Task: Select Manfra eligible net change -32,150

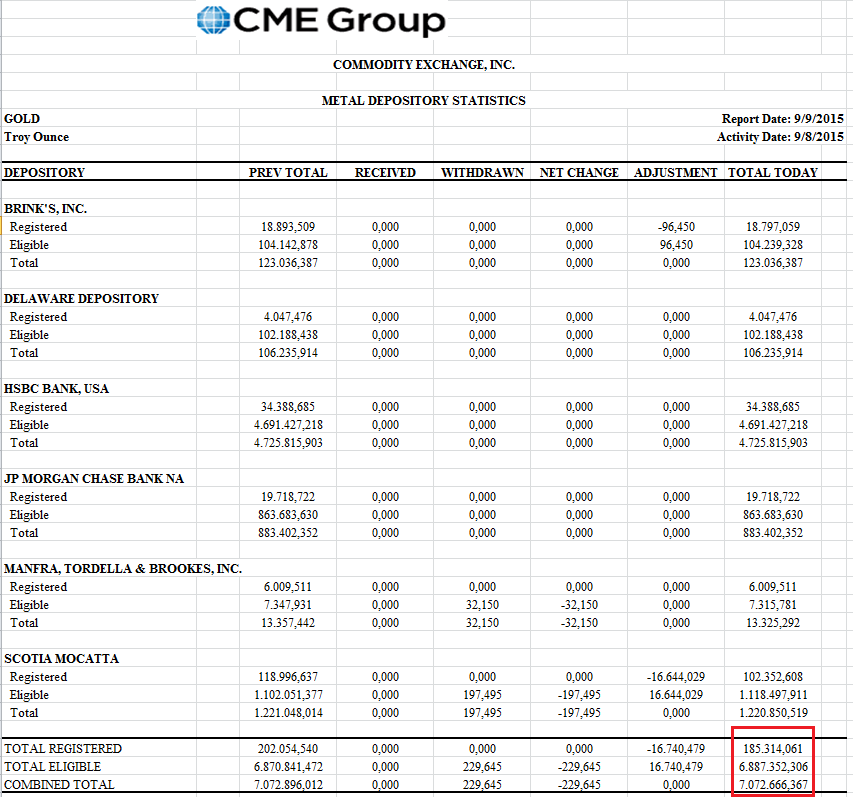Action: (579, 605)
